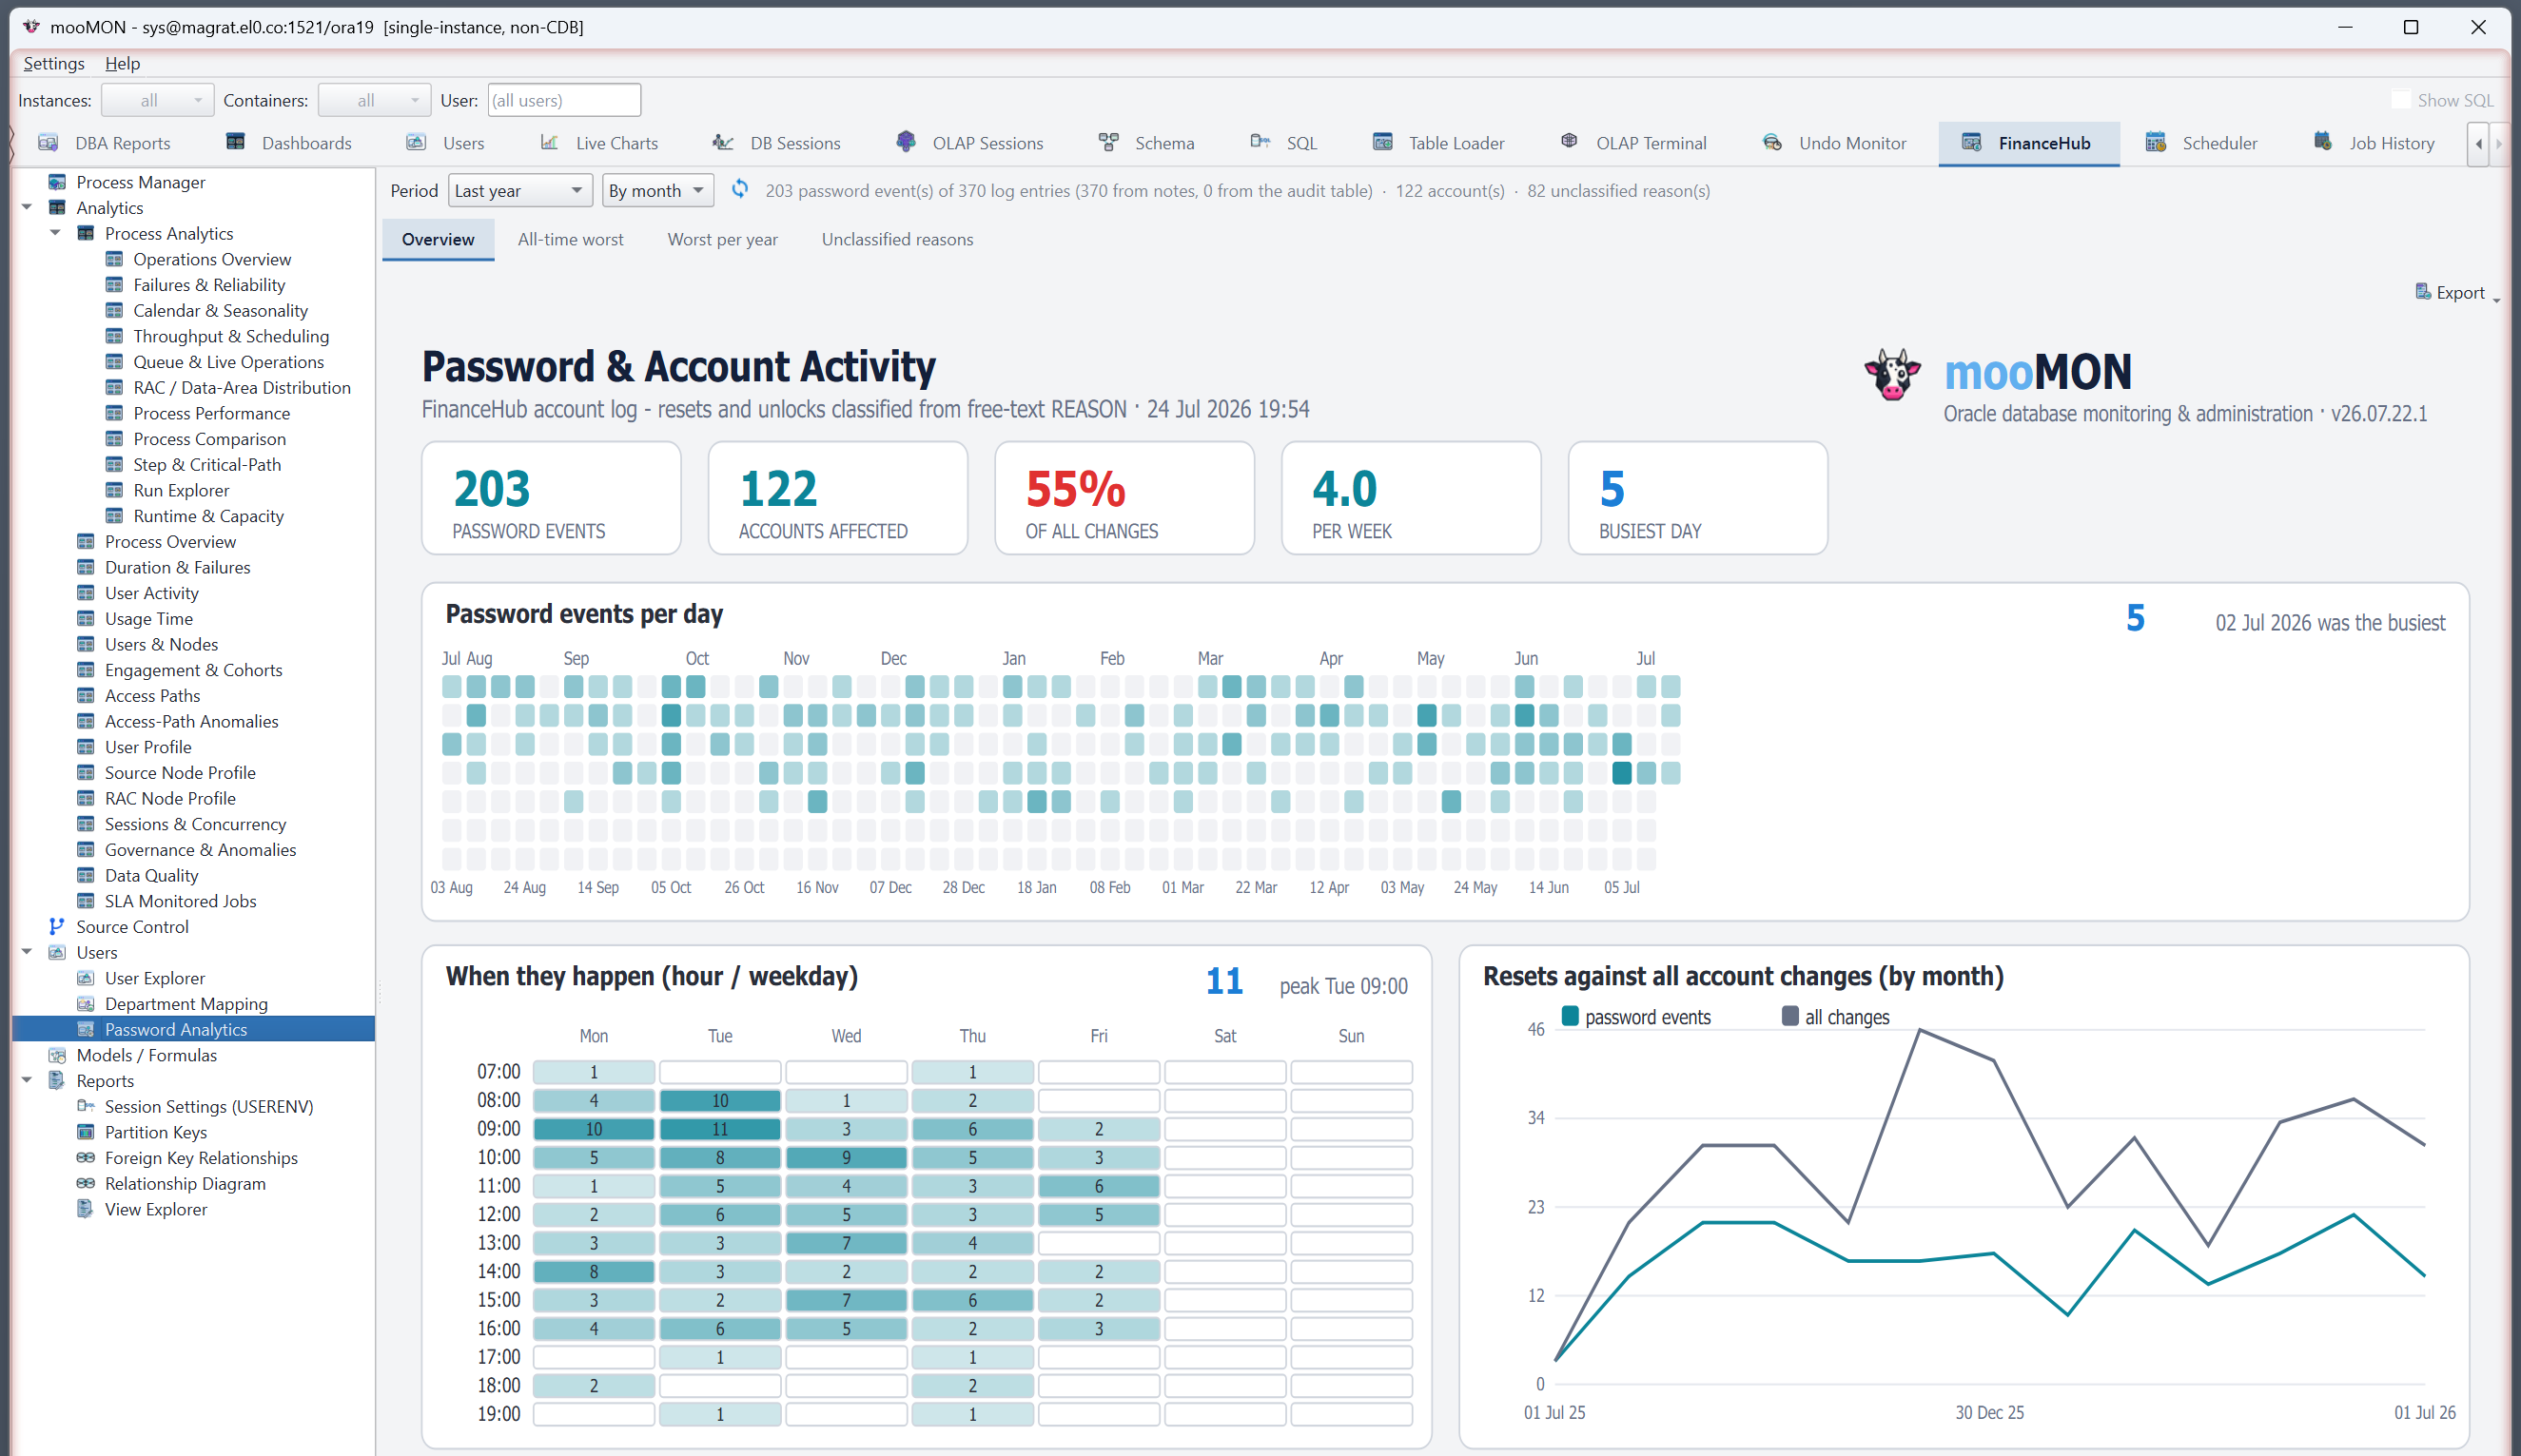Collapse the Users tree node

(x=27, y=952)
